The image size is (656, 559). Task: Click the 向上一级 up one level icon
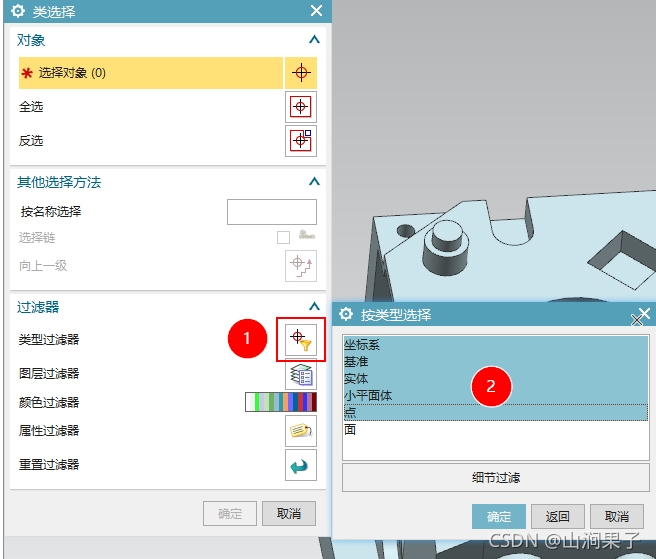coord(301,266)
